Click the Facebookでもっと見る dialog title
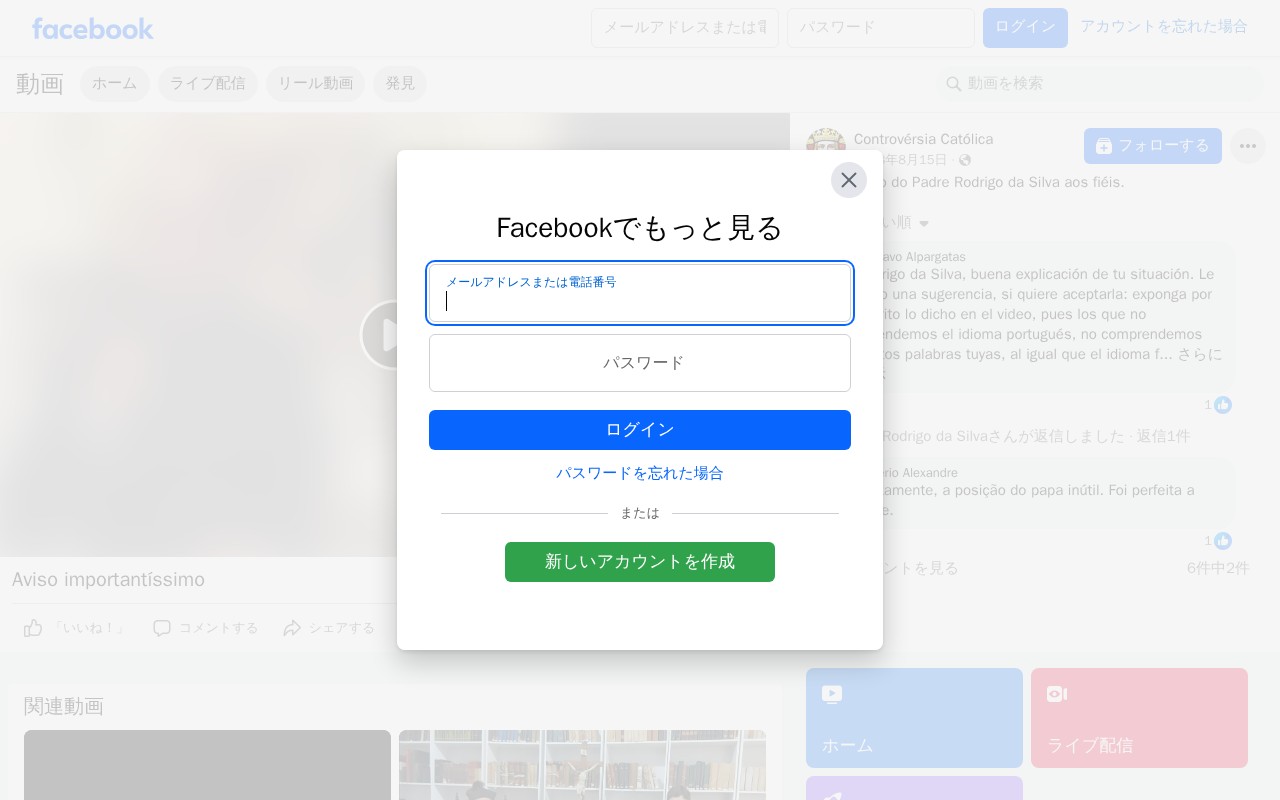1280x800 pixels. (640, 228)
